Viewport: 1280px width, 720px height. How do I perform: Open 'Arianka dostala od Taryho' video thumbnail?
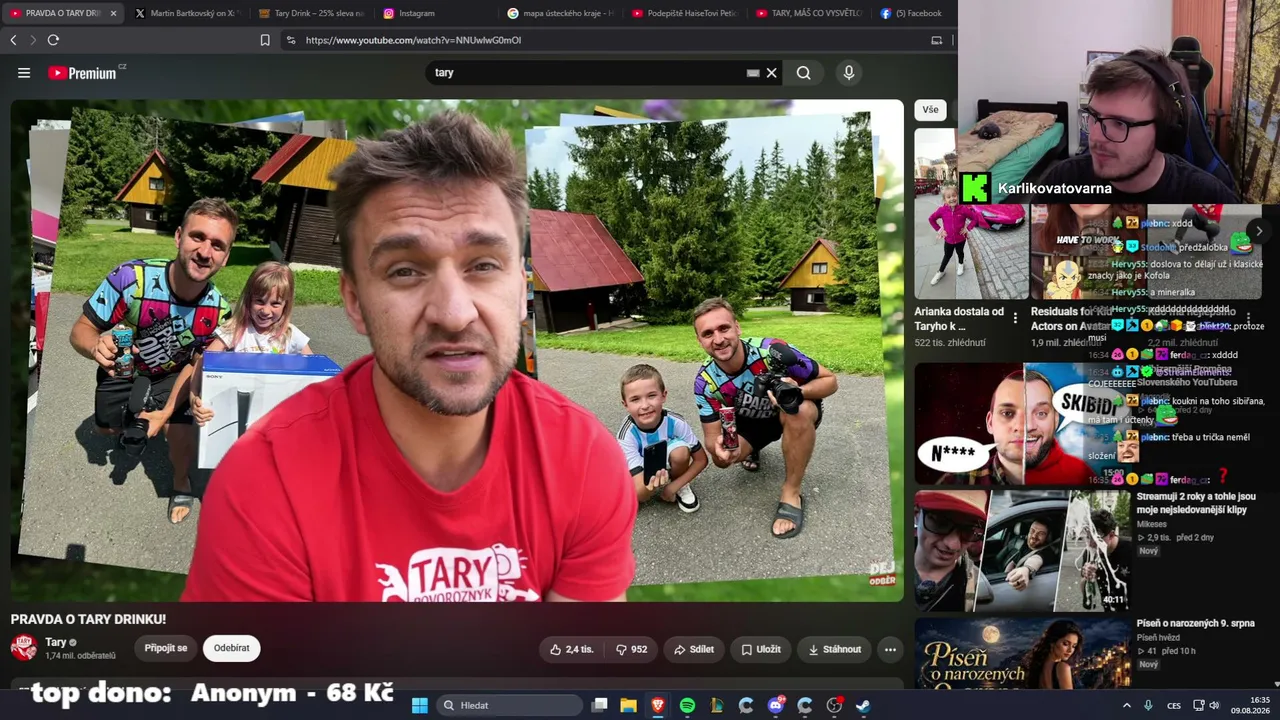pos(970,214)
